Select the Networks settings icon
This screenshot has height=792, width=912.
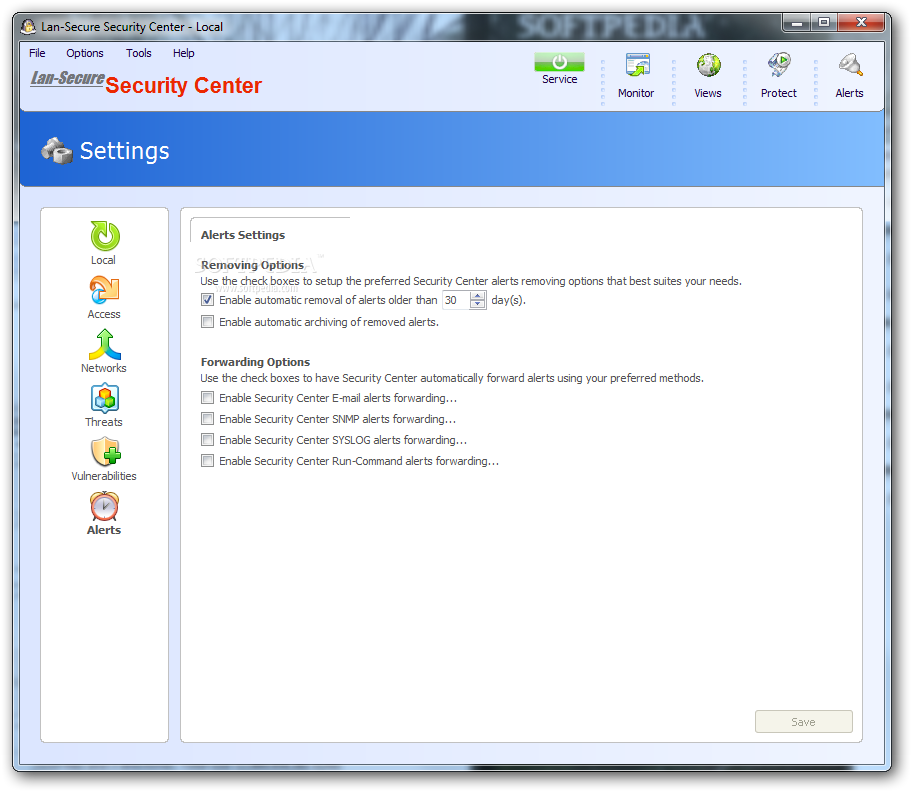(x=105, y=344)
